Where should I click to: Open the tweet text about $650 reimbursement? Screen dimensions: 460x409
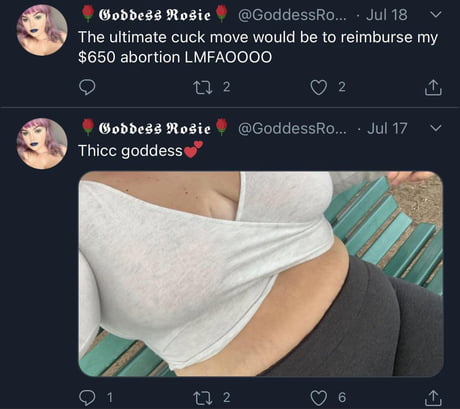point(258,47)
